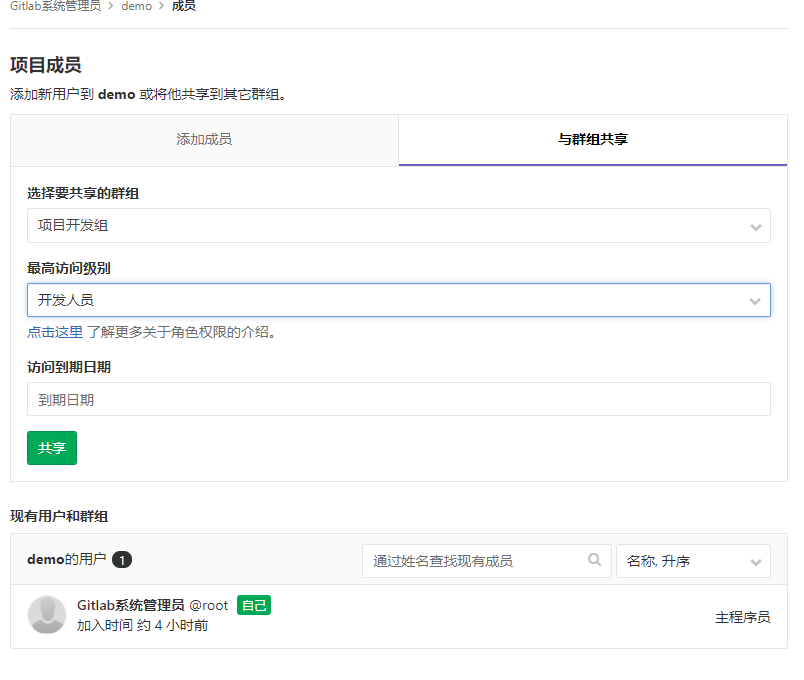
Task: Click the chevron arrow in the 项目开发组 field
Action: [755, 227]
